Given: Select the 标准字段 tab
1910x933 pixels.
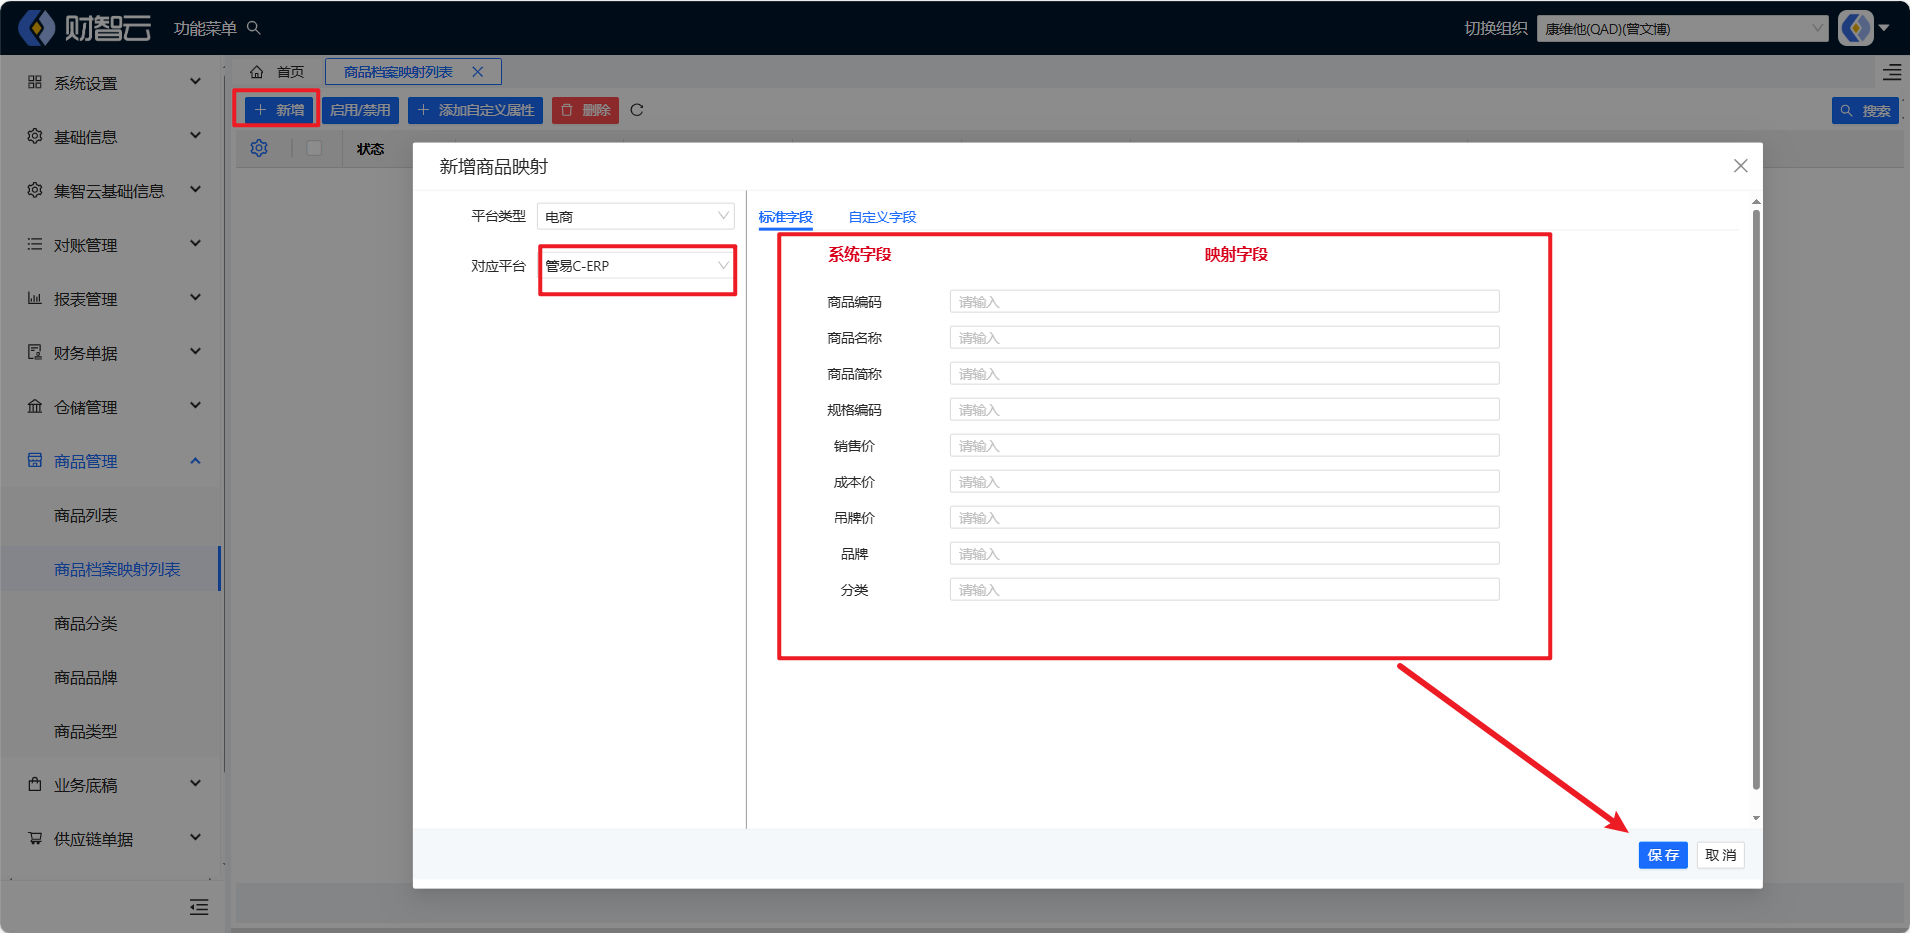Looking at the screenshot, I should tap(785, 217).
